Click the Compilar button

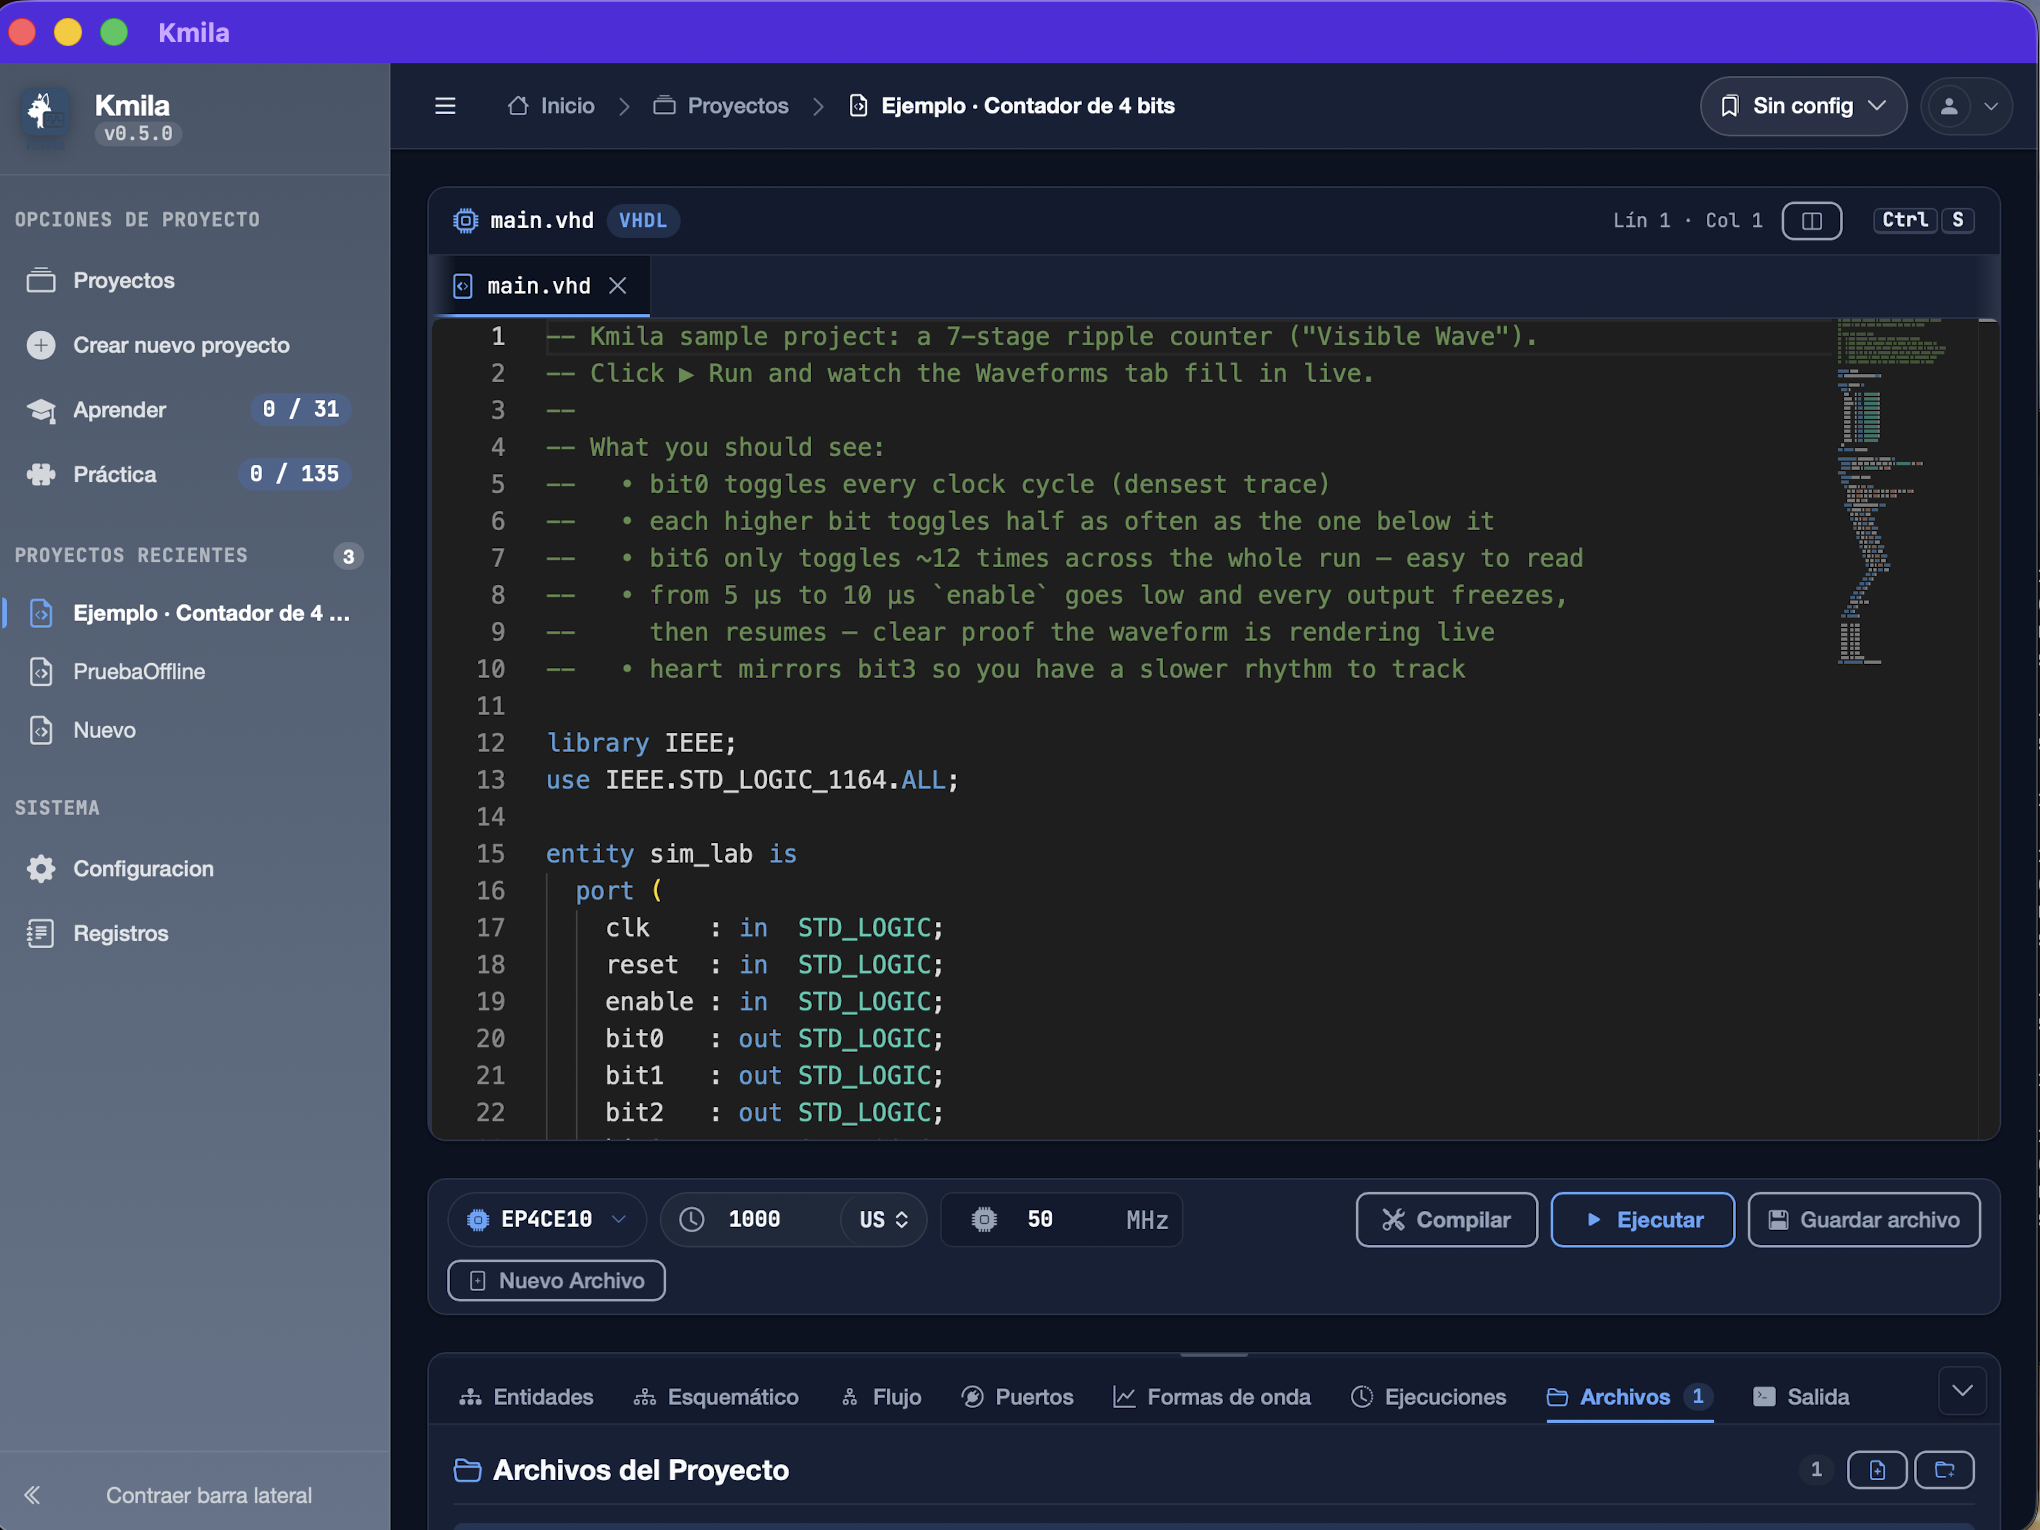1446,1219
